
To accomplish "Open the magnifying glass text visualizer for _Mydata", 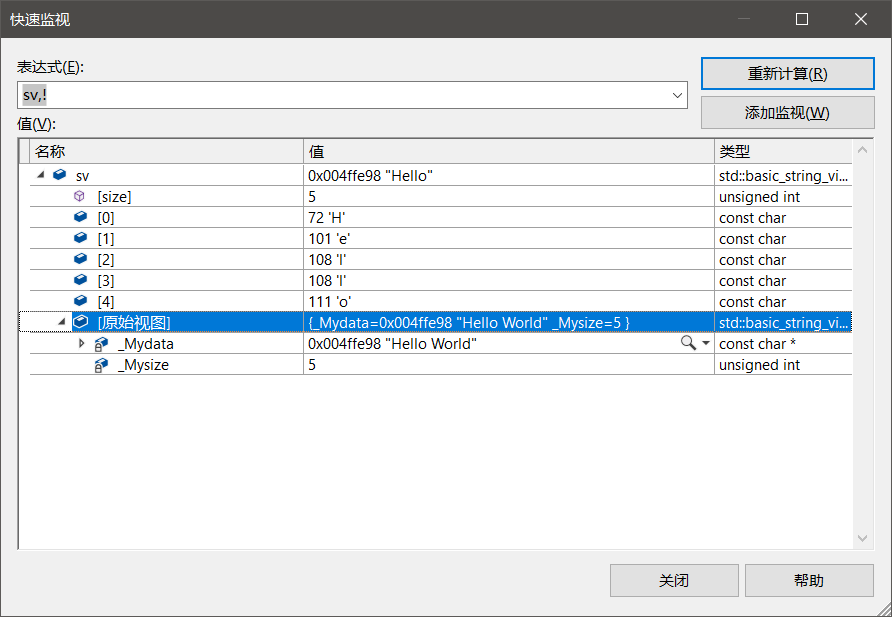I will click(686, 343).
